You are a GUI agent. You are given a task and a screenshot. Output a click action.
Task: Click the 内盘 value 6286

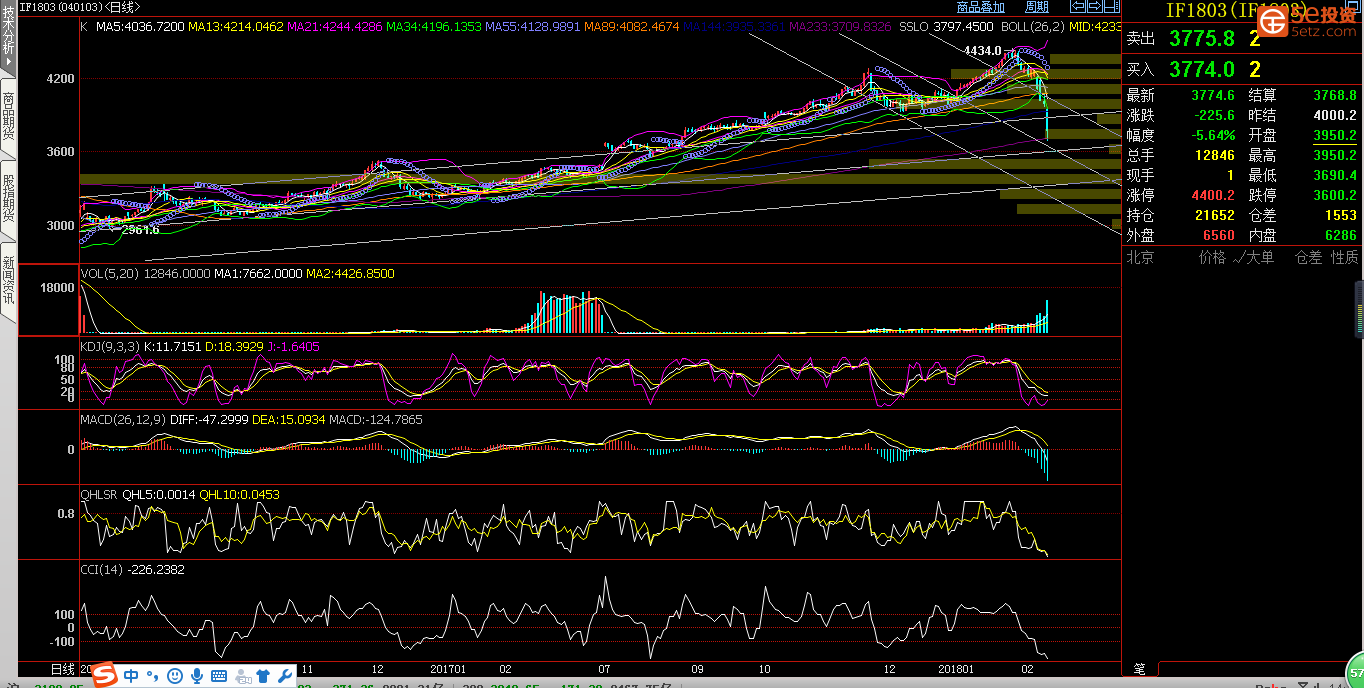click(1341, 235)
